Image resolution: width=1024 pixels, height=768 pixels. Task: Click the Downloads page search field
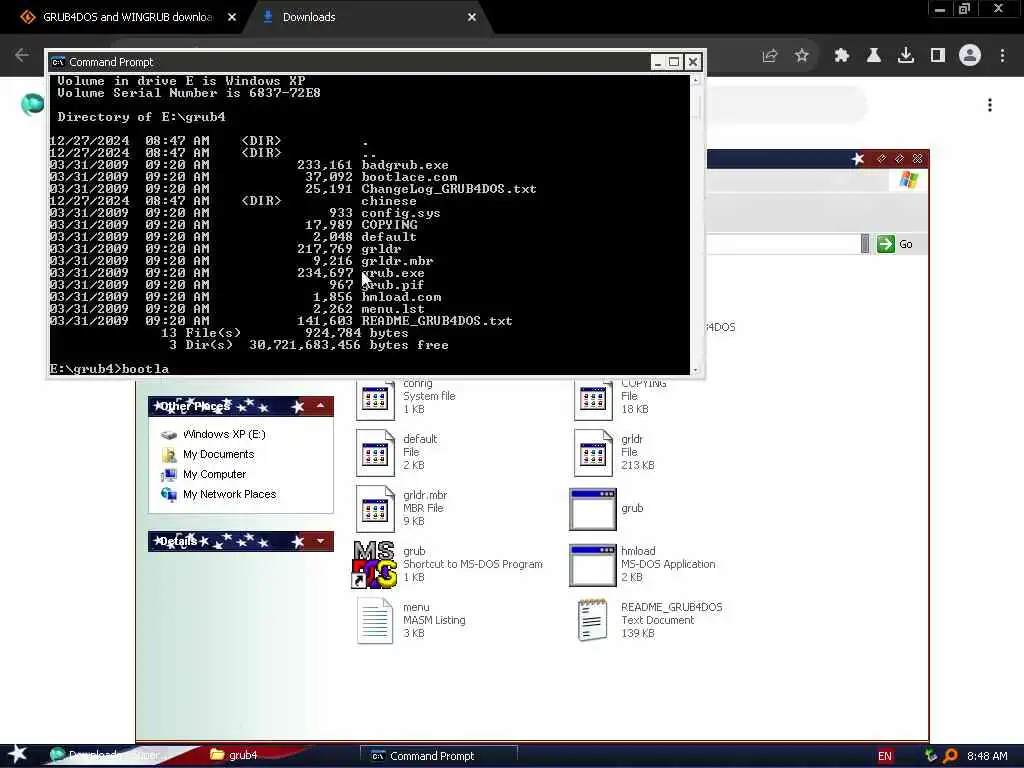787,105
